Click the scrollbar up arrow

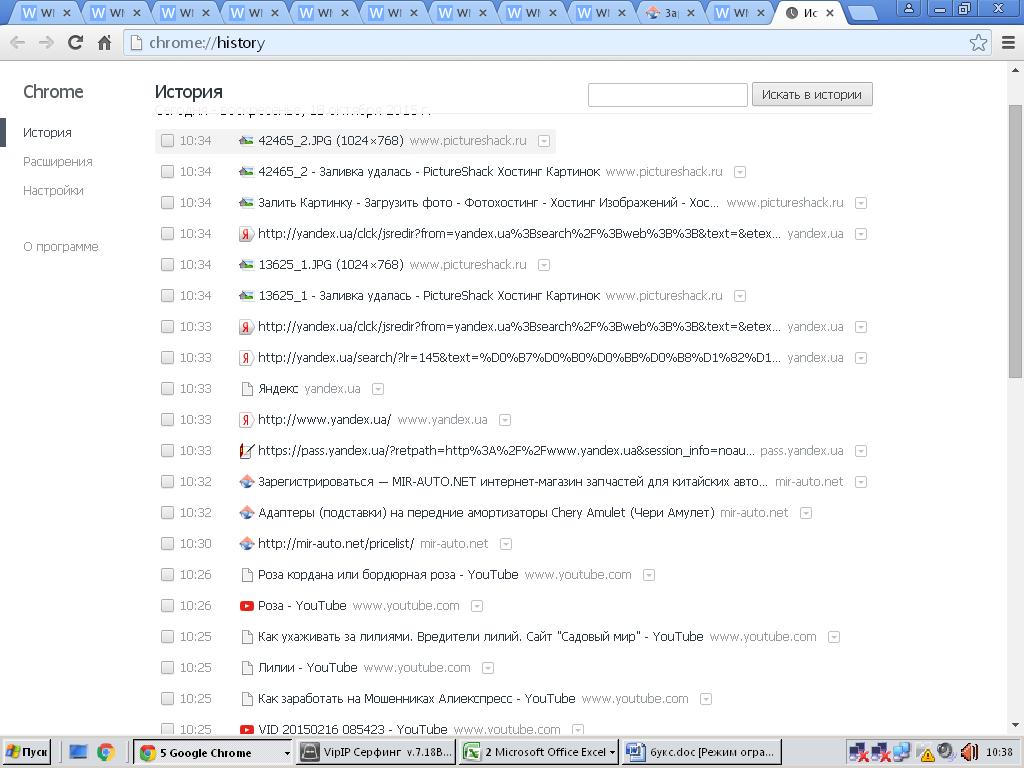[x=1015, y=70]
